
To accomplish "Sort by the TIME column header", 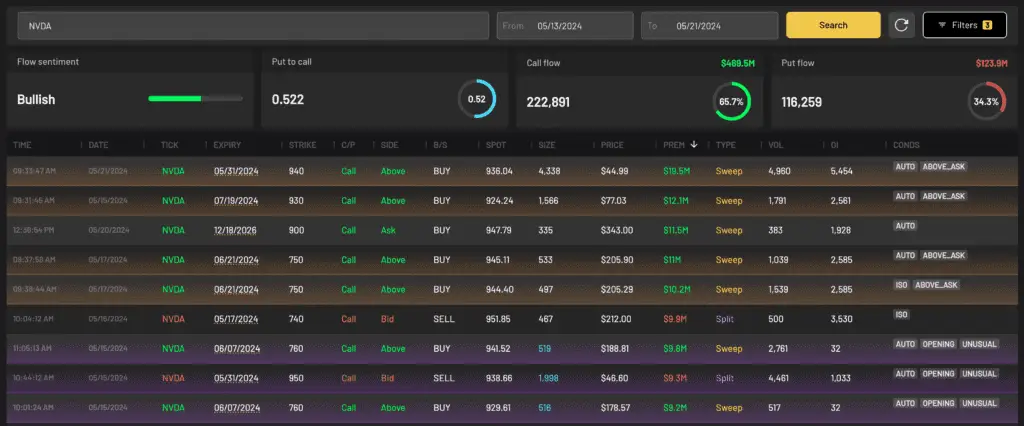I will coord(22,145).
